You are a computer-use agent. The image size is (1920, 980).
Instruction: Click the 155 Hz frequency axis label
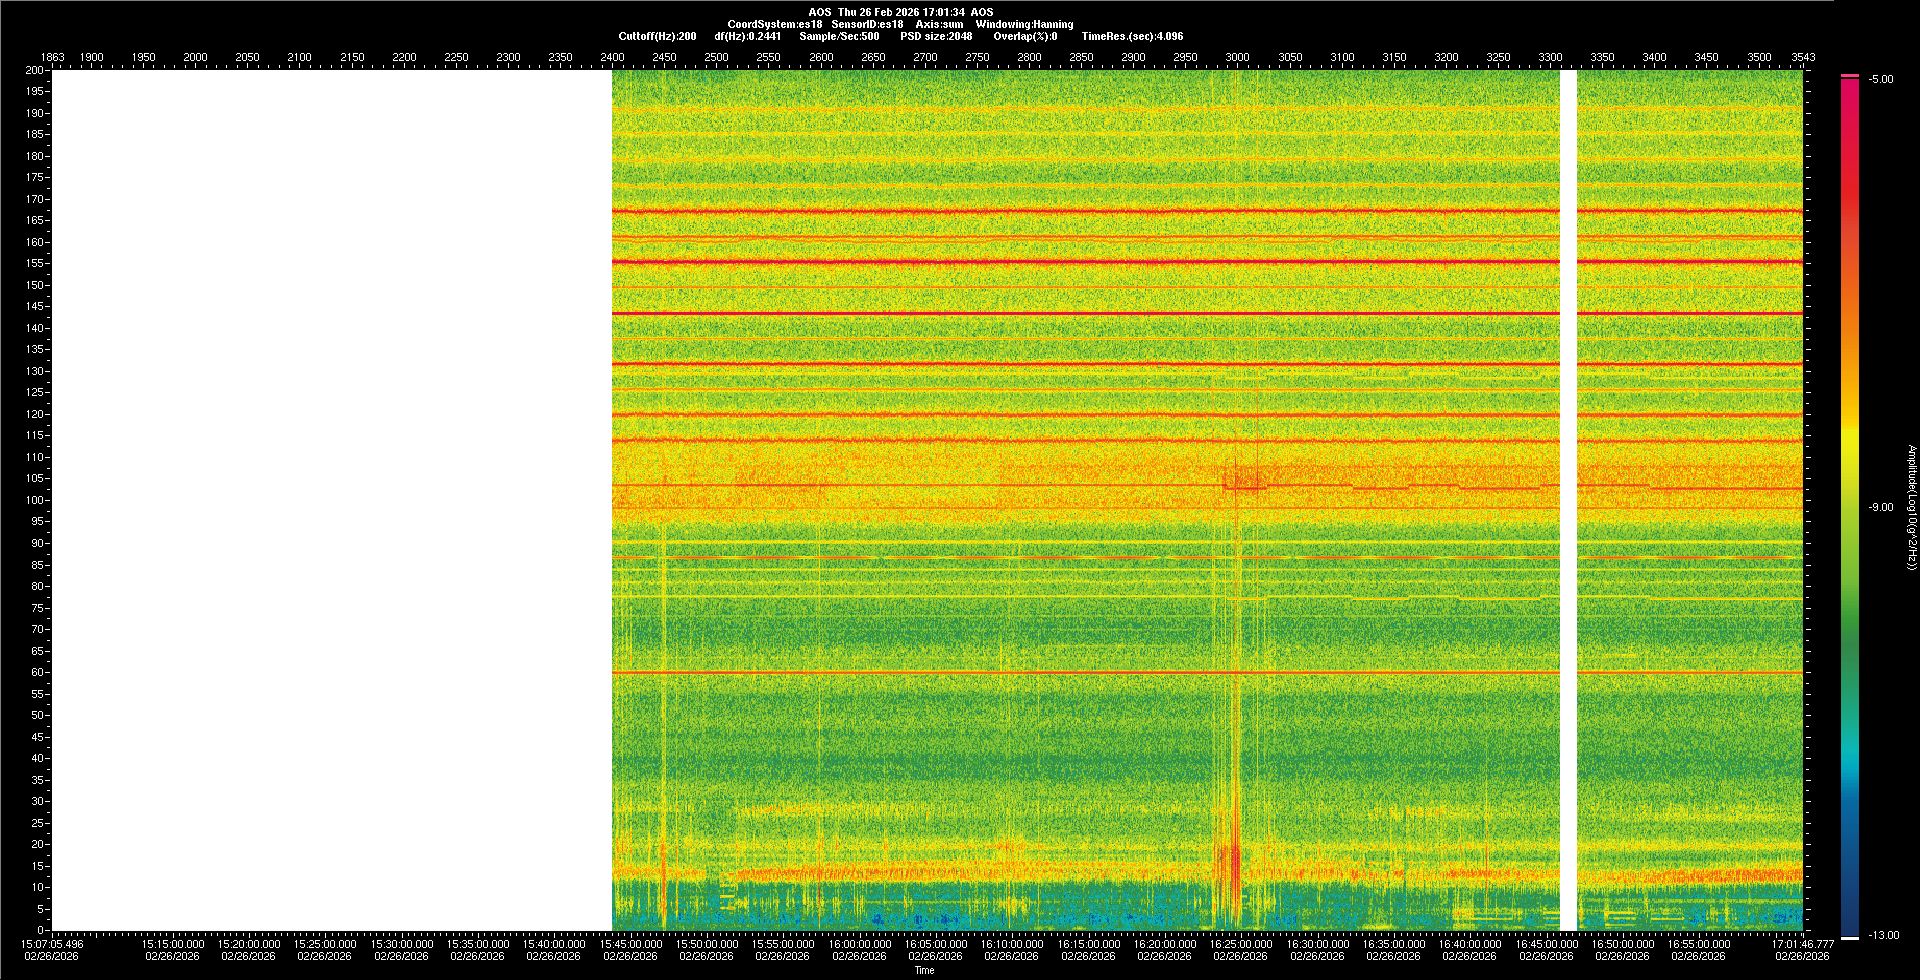pyautogui.click(x=35, y=264)
